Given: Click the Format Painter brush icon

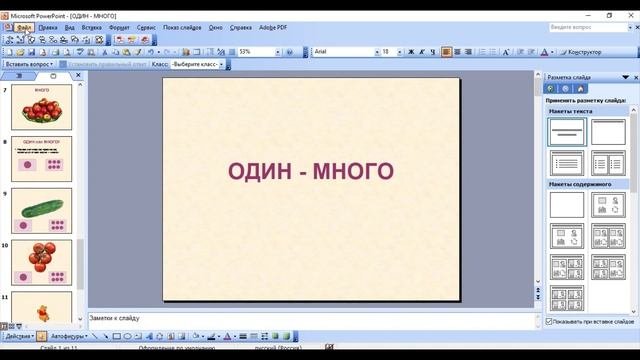Looking at the screenshot, I should point(138,52).
